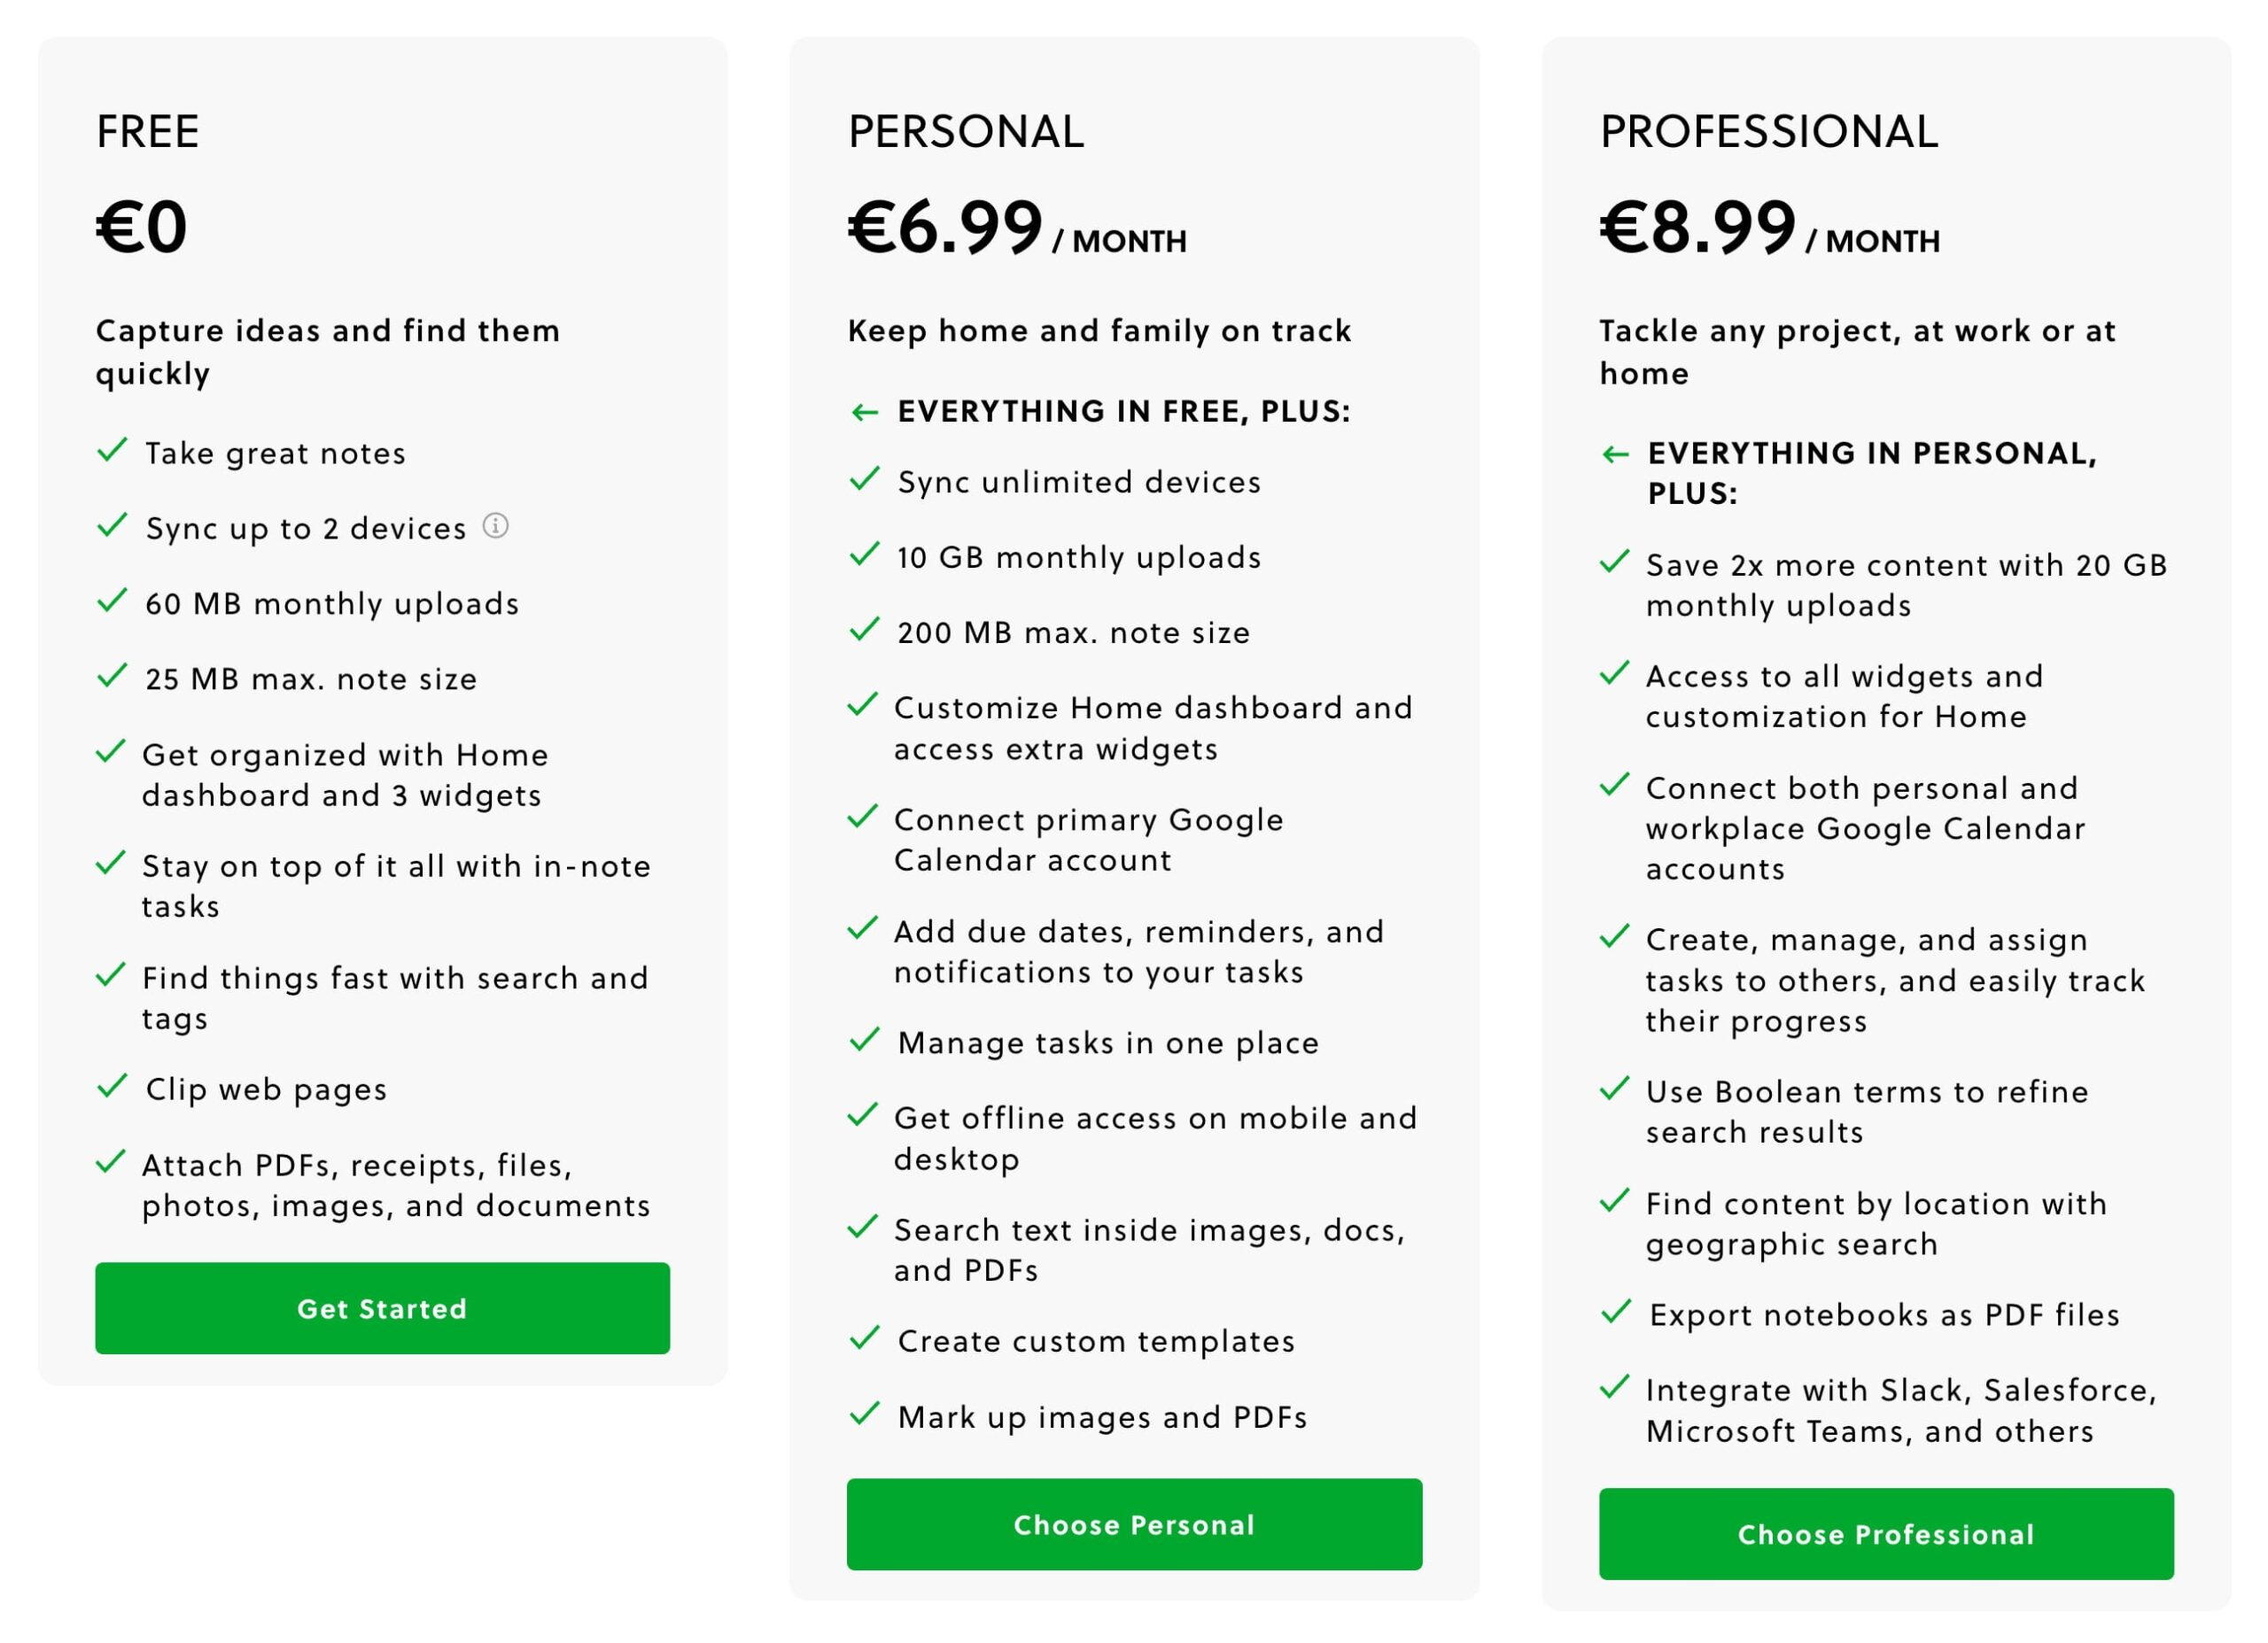
Task: Click the checkmark beside 10 GB monthly uploads
Action: tap(863, 553)
